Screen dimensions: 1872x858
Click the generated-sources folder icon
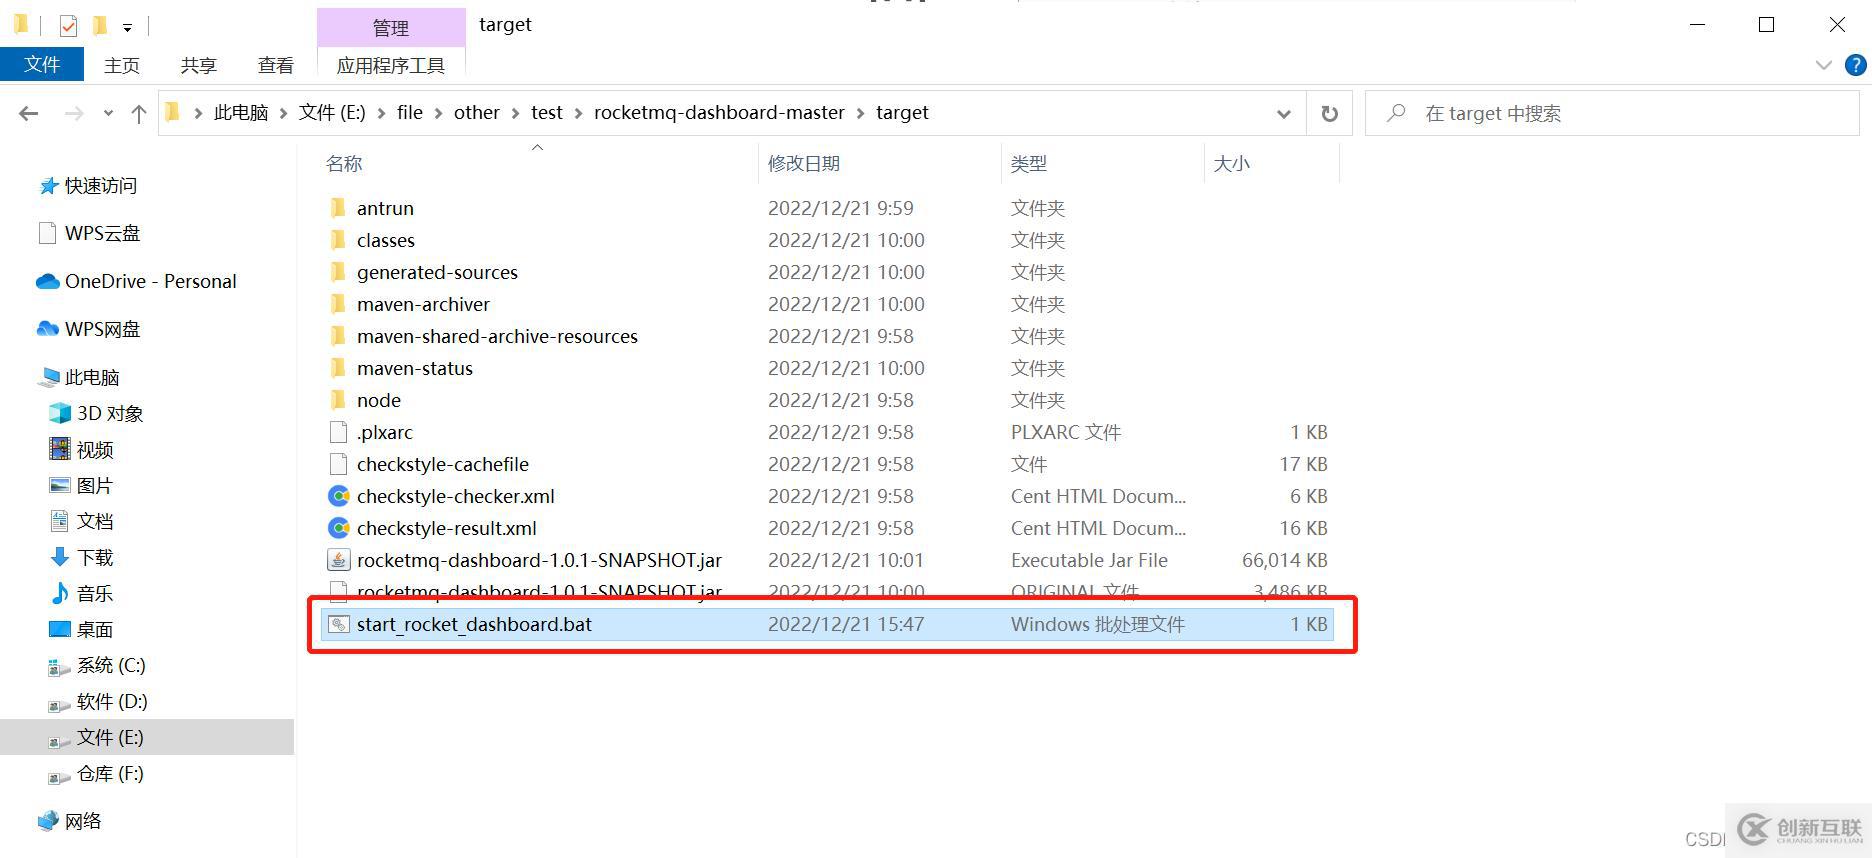point(338,272)
